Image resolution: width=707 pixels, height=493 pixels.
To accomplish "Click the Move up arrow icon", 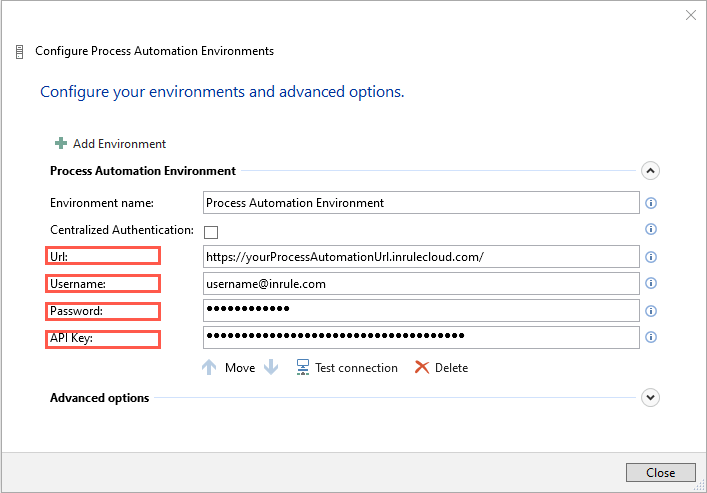I will pos(209,368).
